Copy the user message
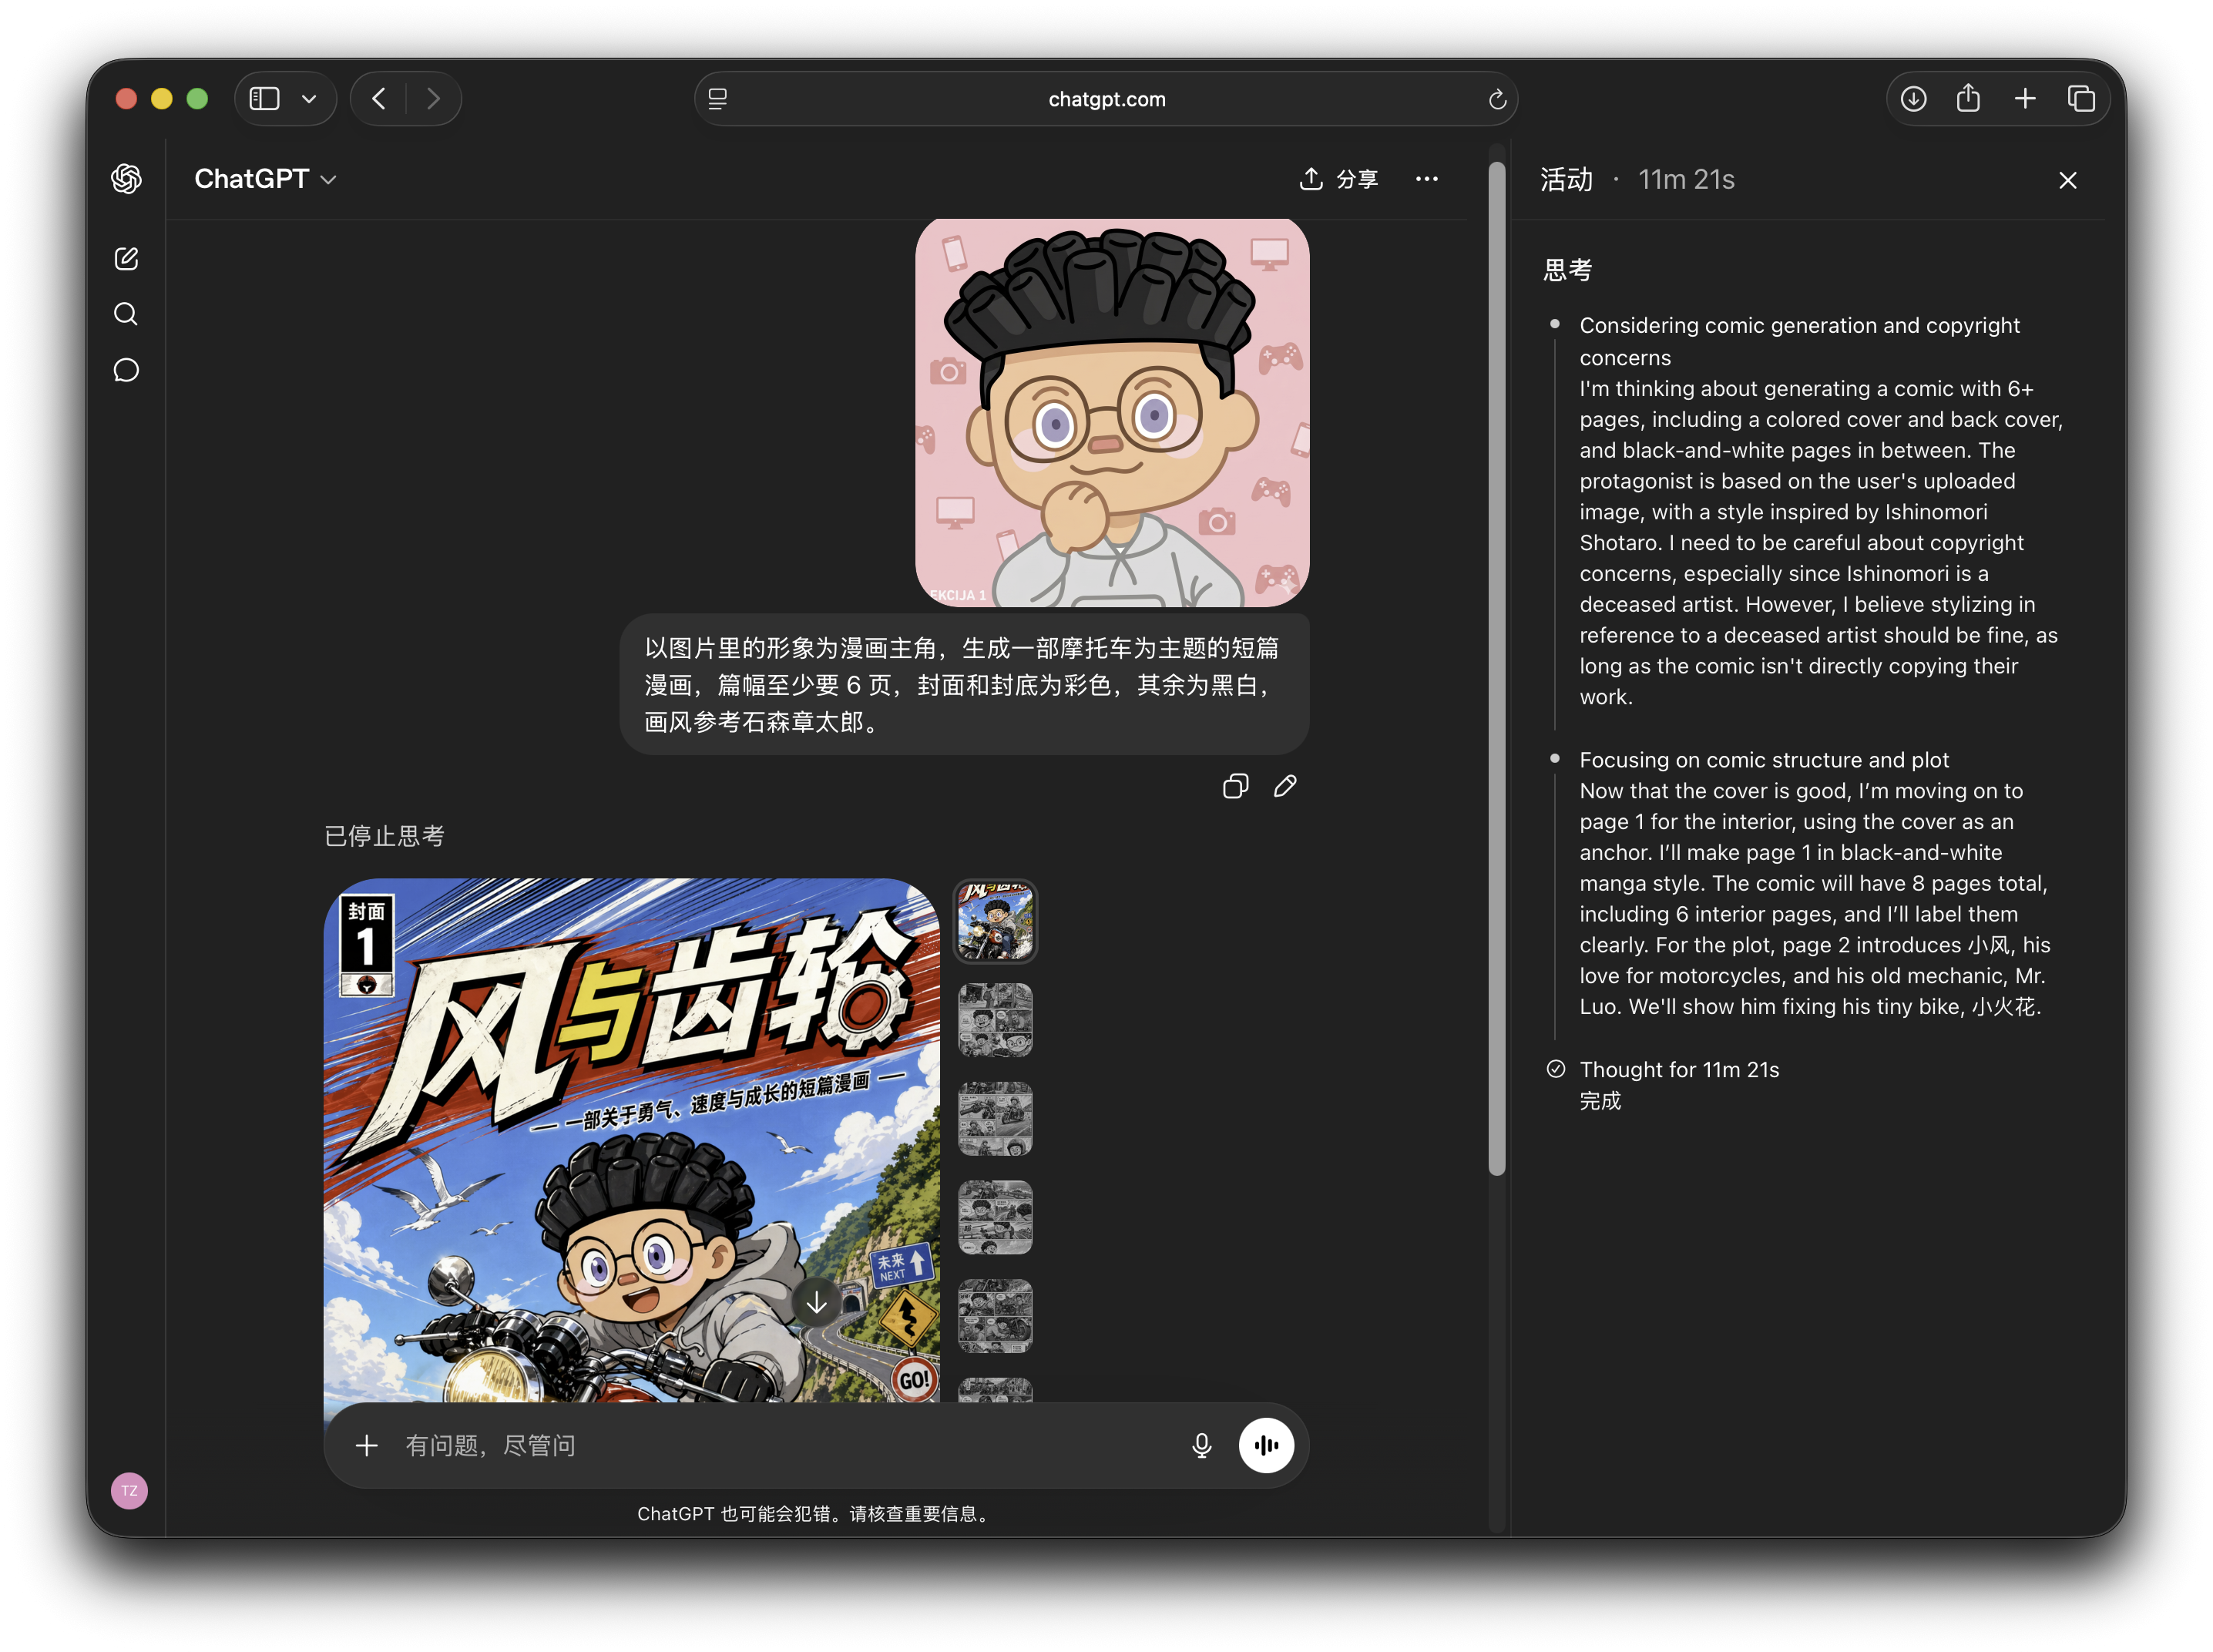Screen dimensions: 2213x1652 [x=1235, y=786]
